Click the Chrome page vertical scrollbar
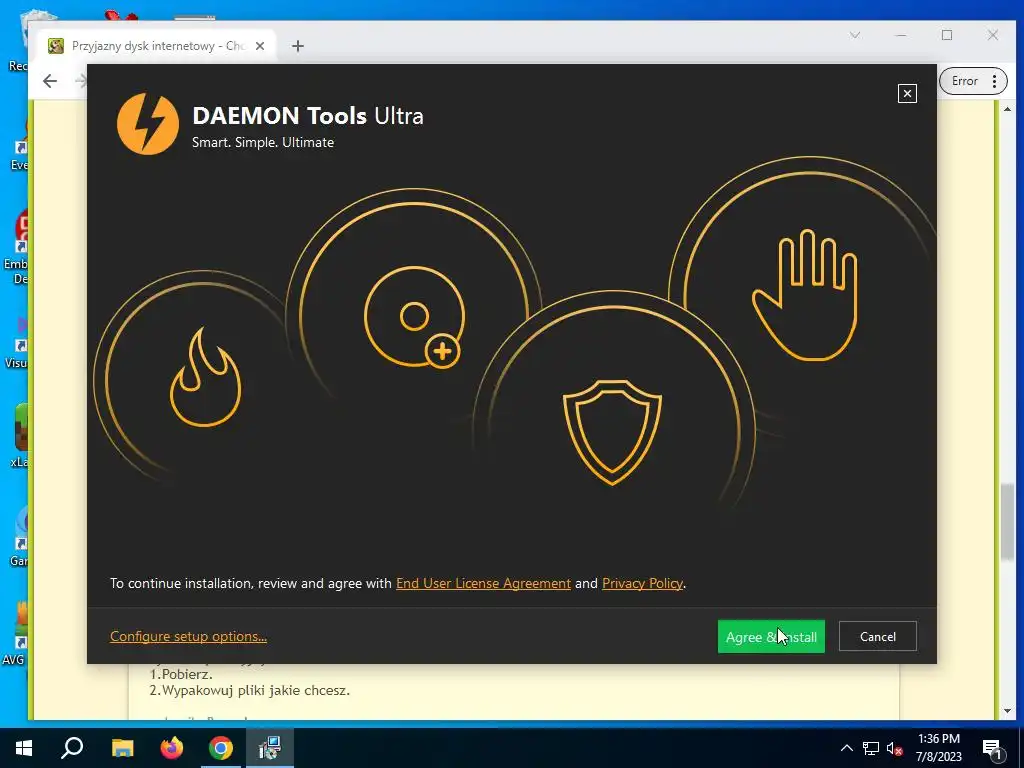The image size is (1024, 768). click(1007, 521)
